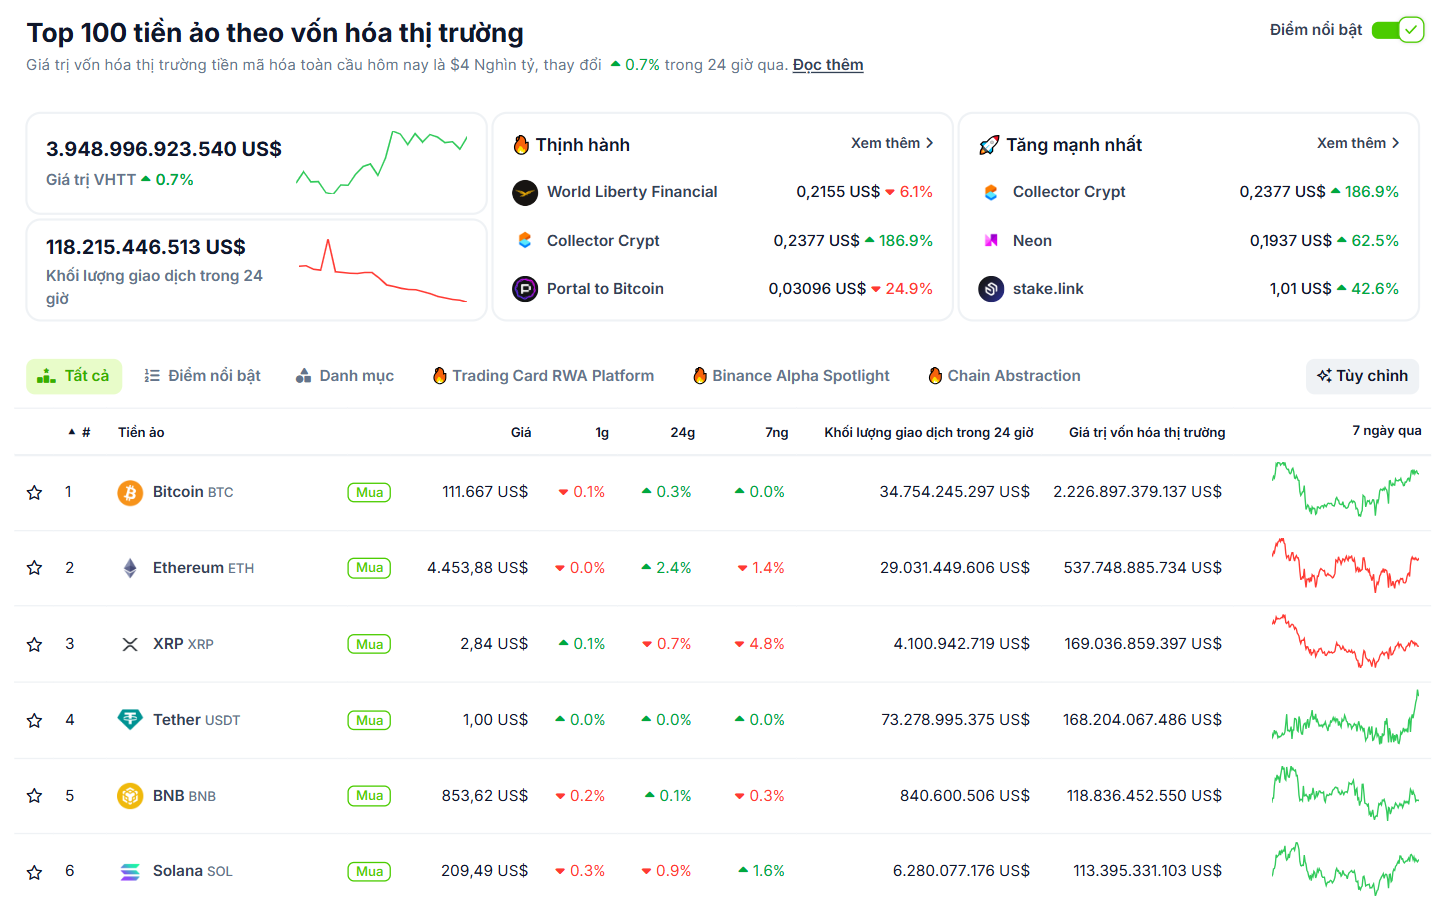Click the rank sort arrow in the # column
1437x903 pixels.
[71, 431]
